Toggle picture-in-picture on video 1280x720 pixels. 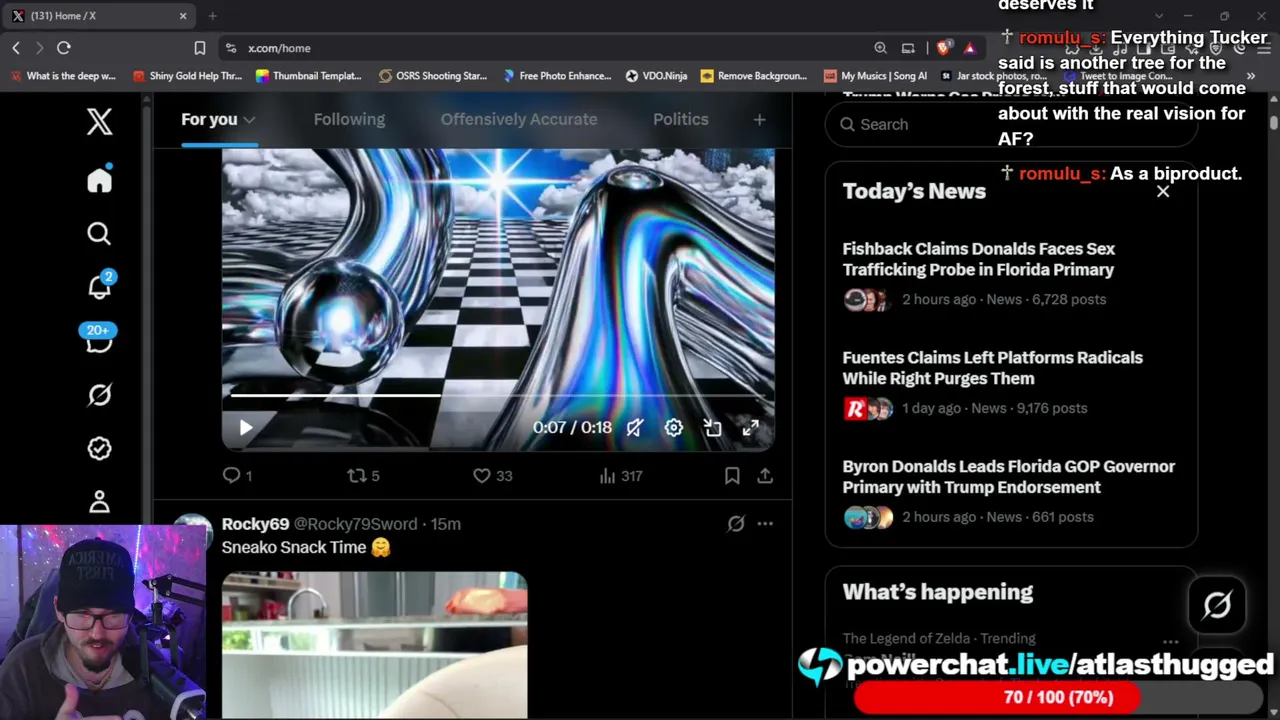712,428
